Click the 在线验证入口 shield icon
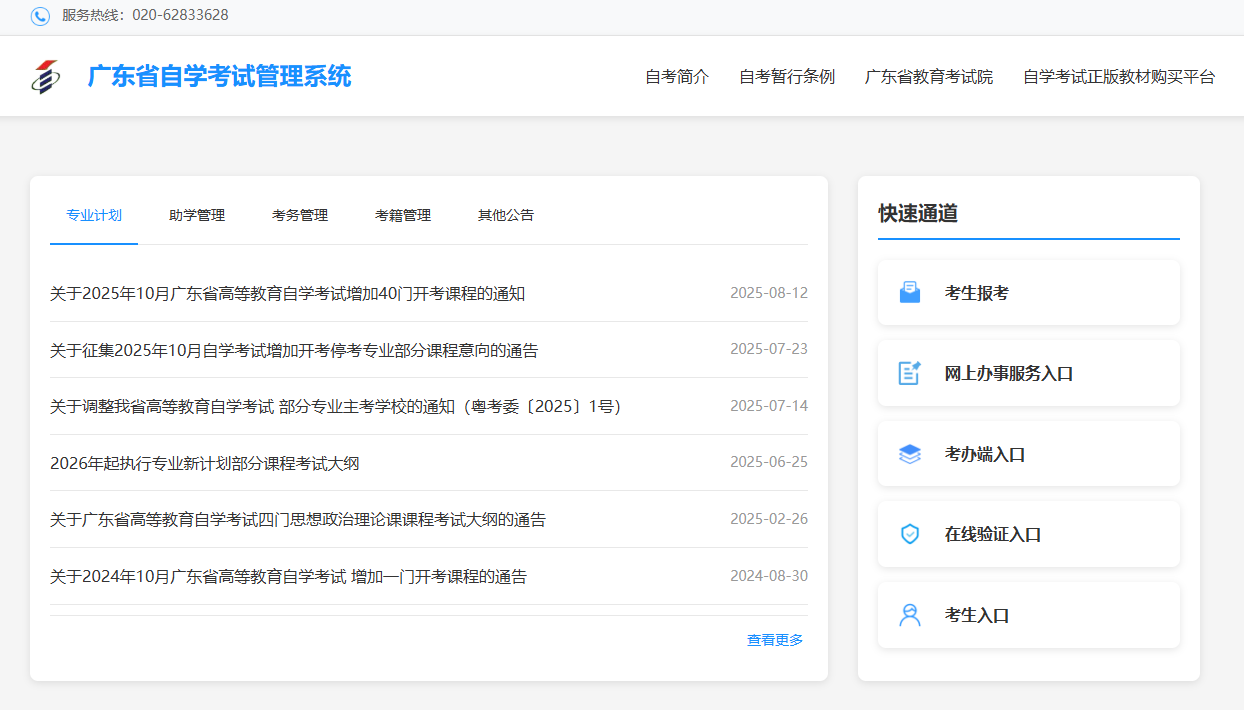This screenshot has height=710, width=1244. pos(909,534)
